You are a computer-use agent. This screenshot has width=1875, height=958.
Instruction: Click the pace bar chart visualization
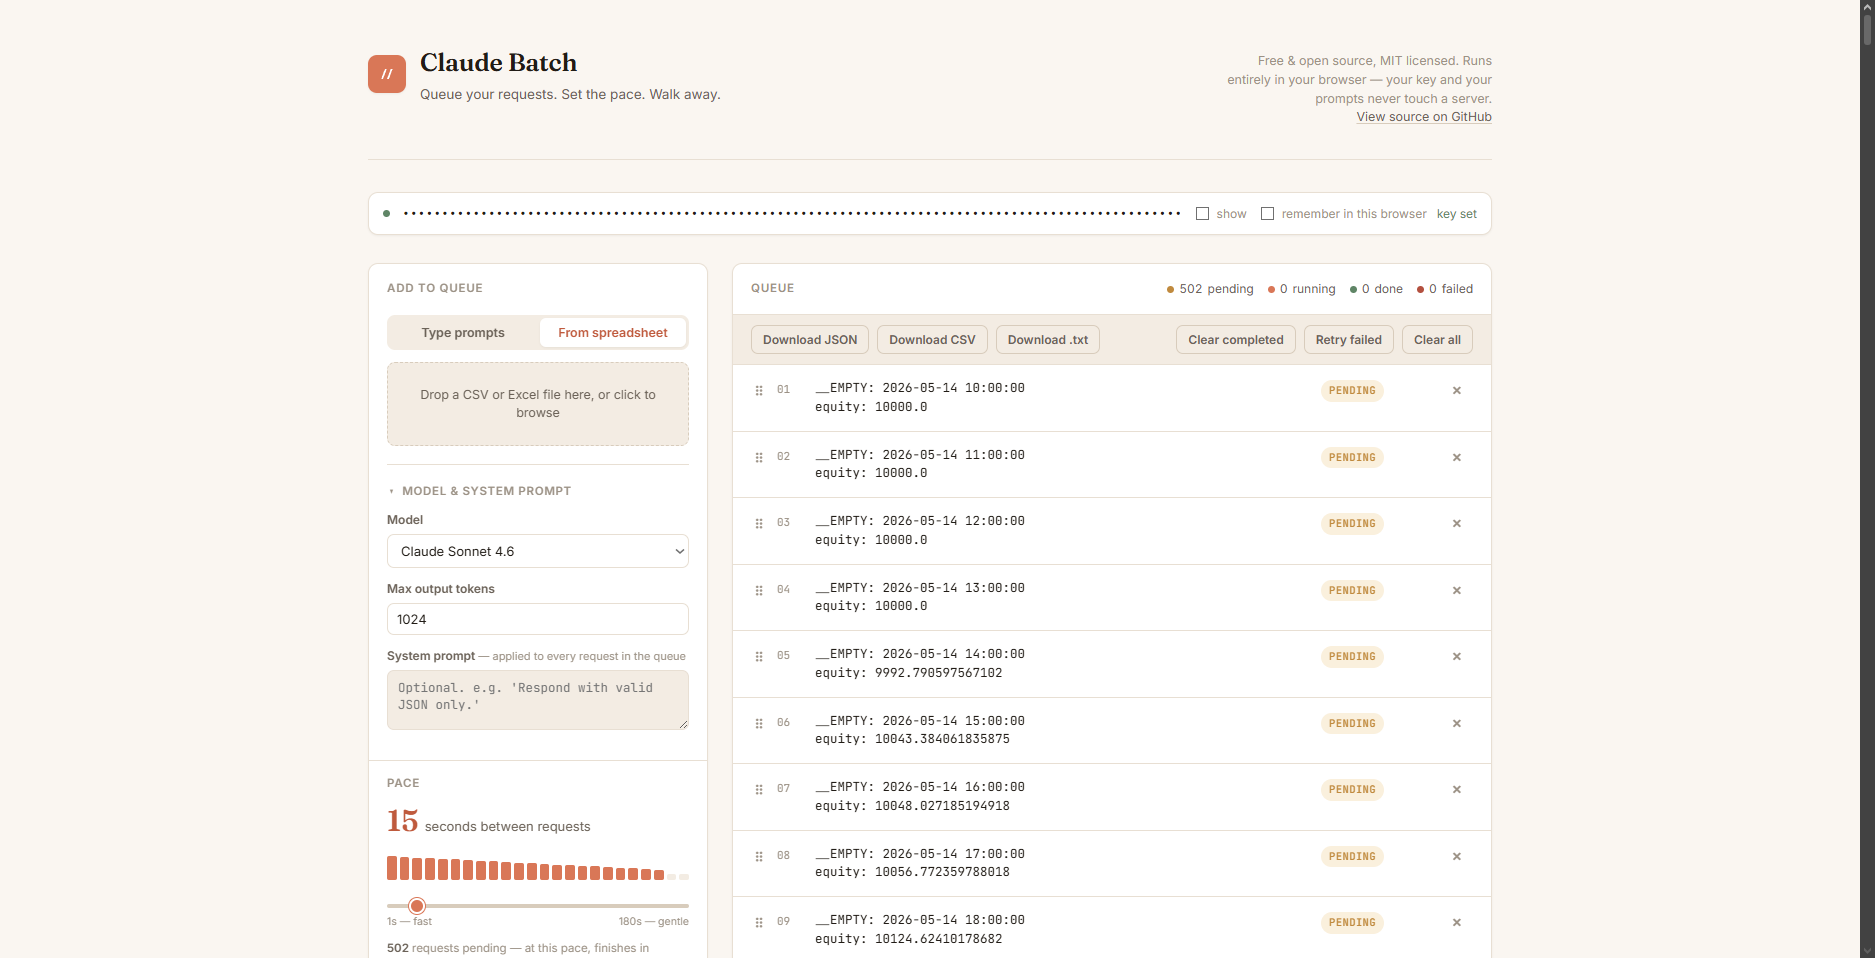(538, 868)
